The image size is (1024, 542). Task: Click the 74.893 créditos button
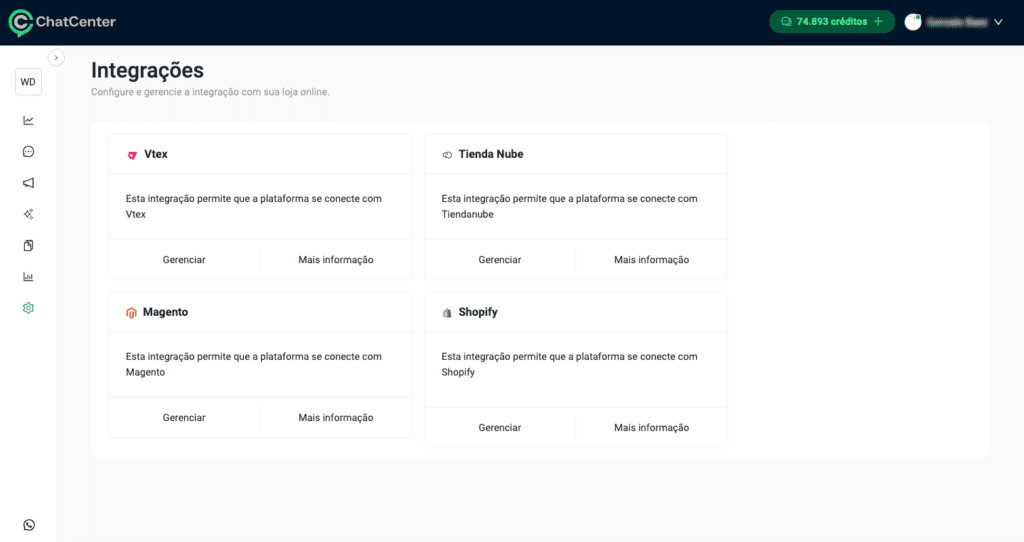(831, 22)
